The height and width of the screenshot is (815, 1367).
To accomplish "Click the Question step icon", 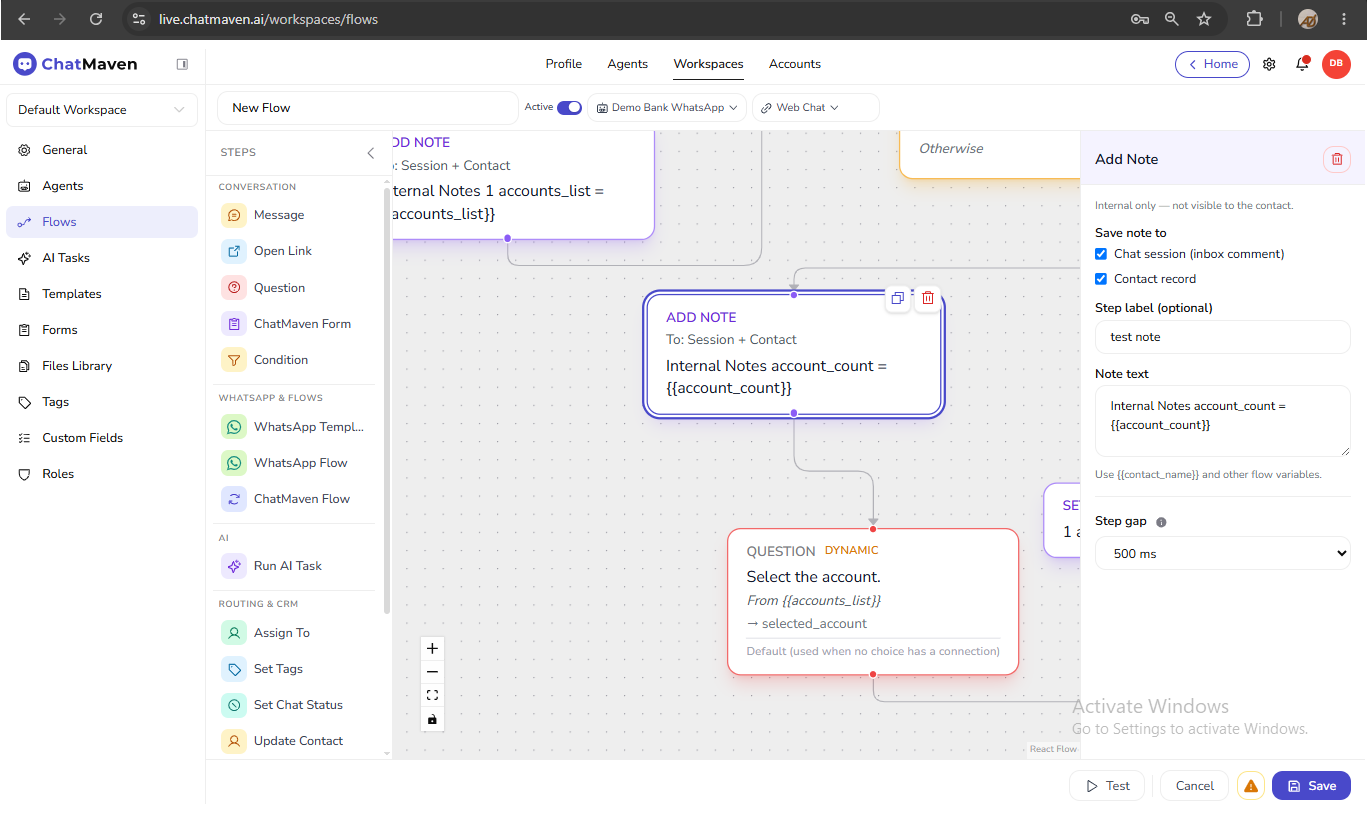I will (234, 288).
